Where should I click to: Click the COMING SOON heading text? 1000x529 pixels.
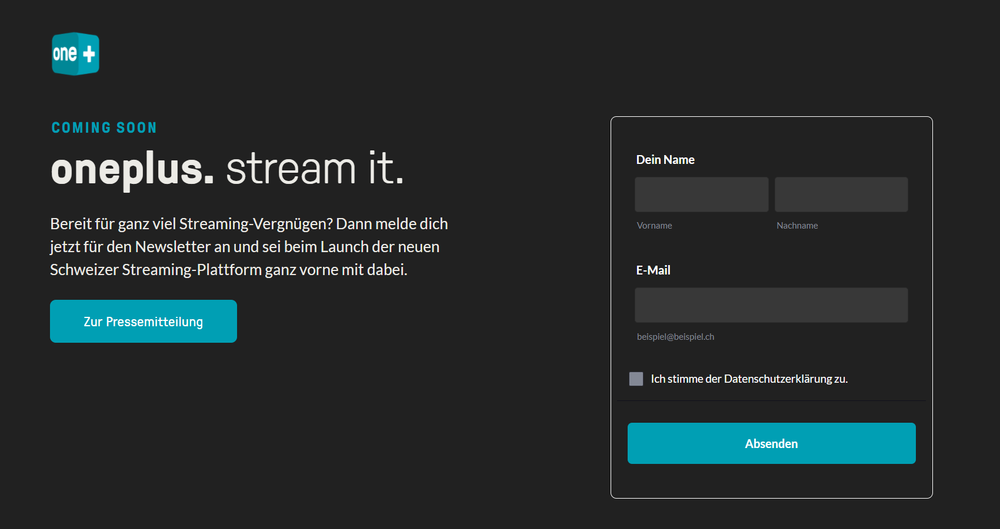104,128
